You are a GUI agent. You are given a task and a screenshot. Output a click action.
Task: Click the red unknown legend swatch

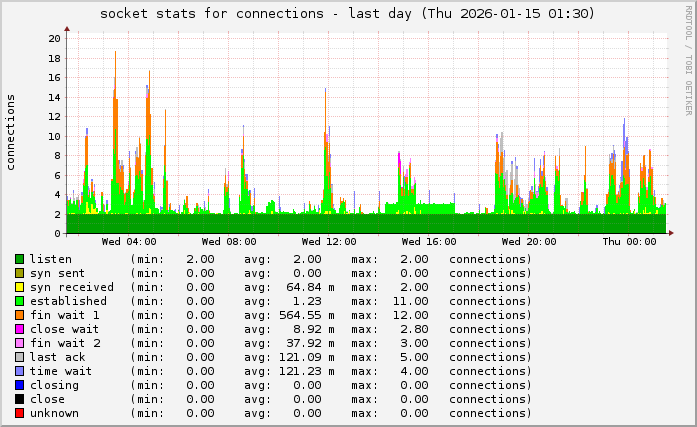[x=19, y=413]
